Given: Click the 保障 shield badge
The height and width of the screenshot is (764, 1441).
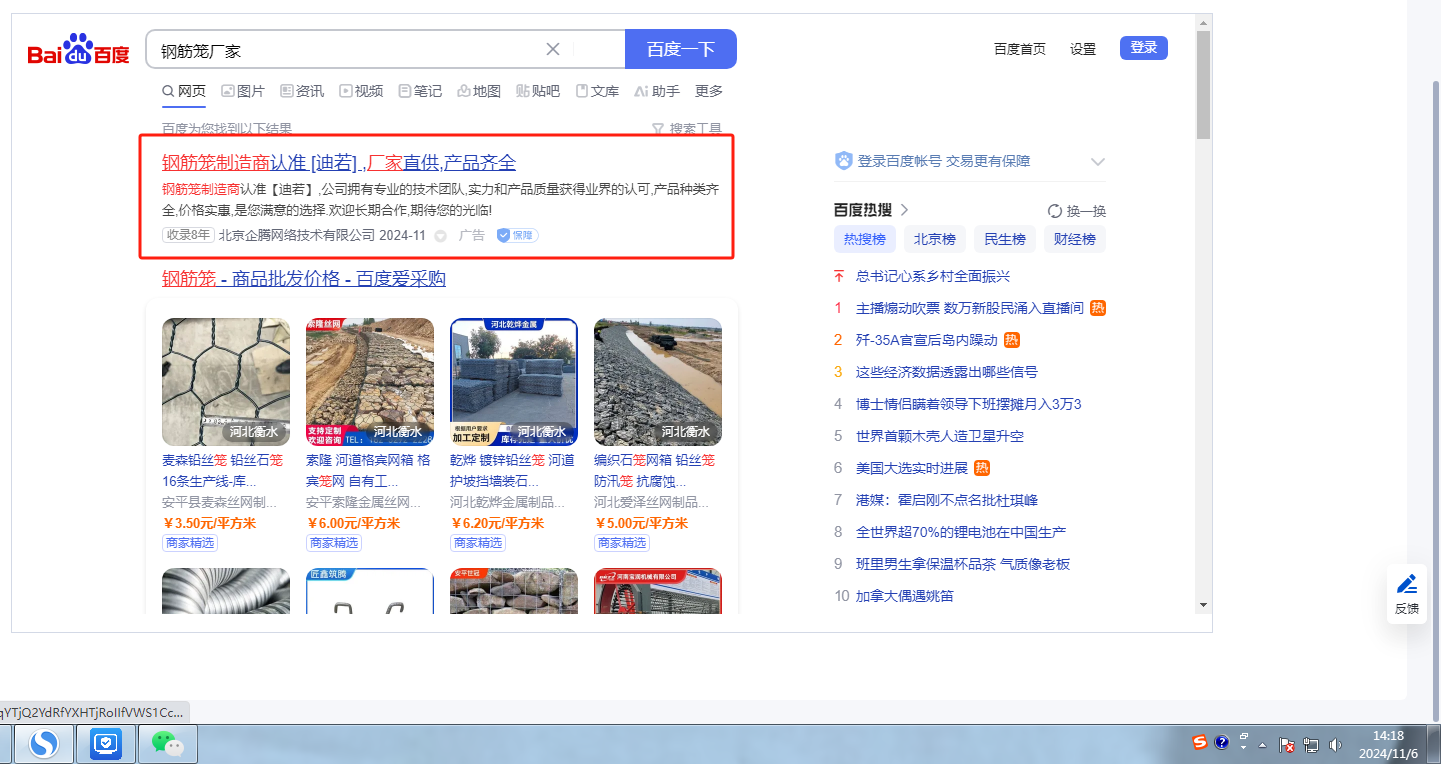Looking at the screenshot, I should tap(517, 235).
